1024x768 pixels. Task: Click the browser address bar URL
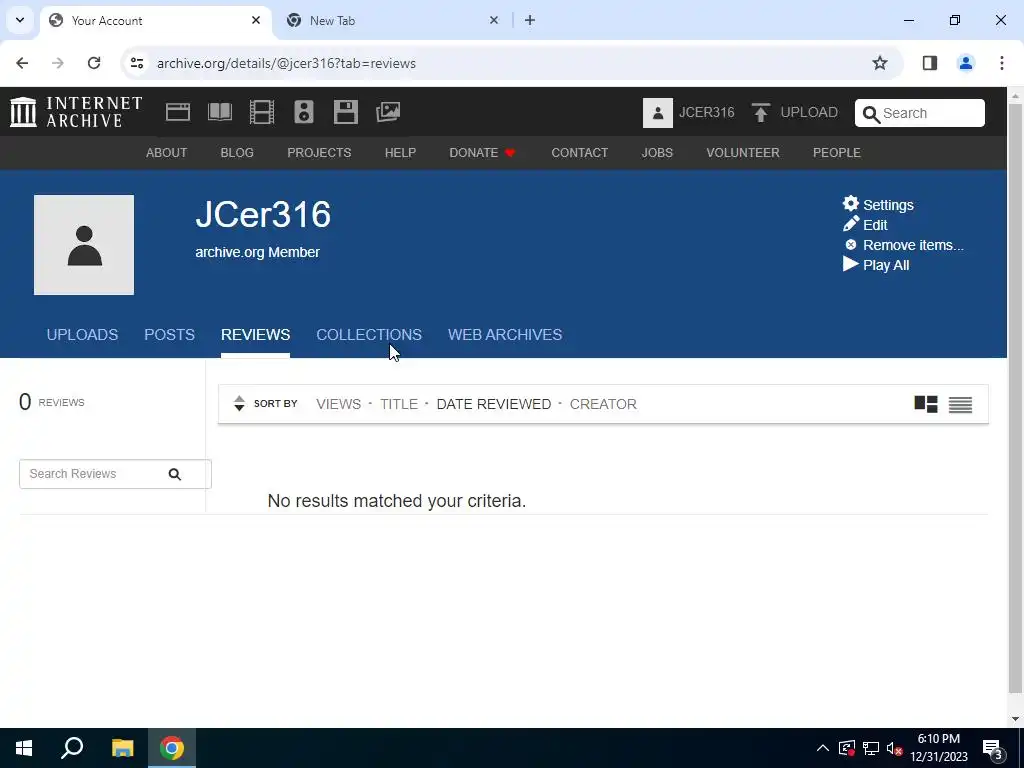click(x=286, y=63)
